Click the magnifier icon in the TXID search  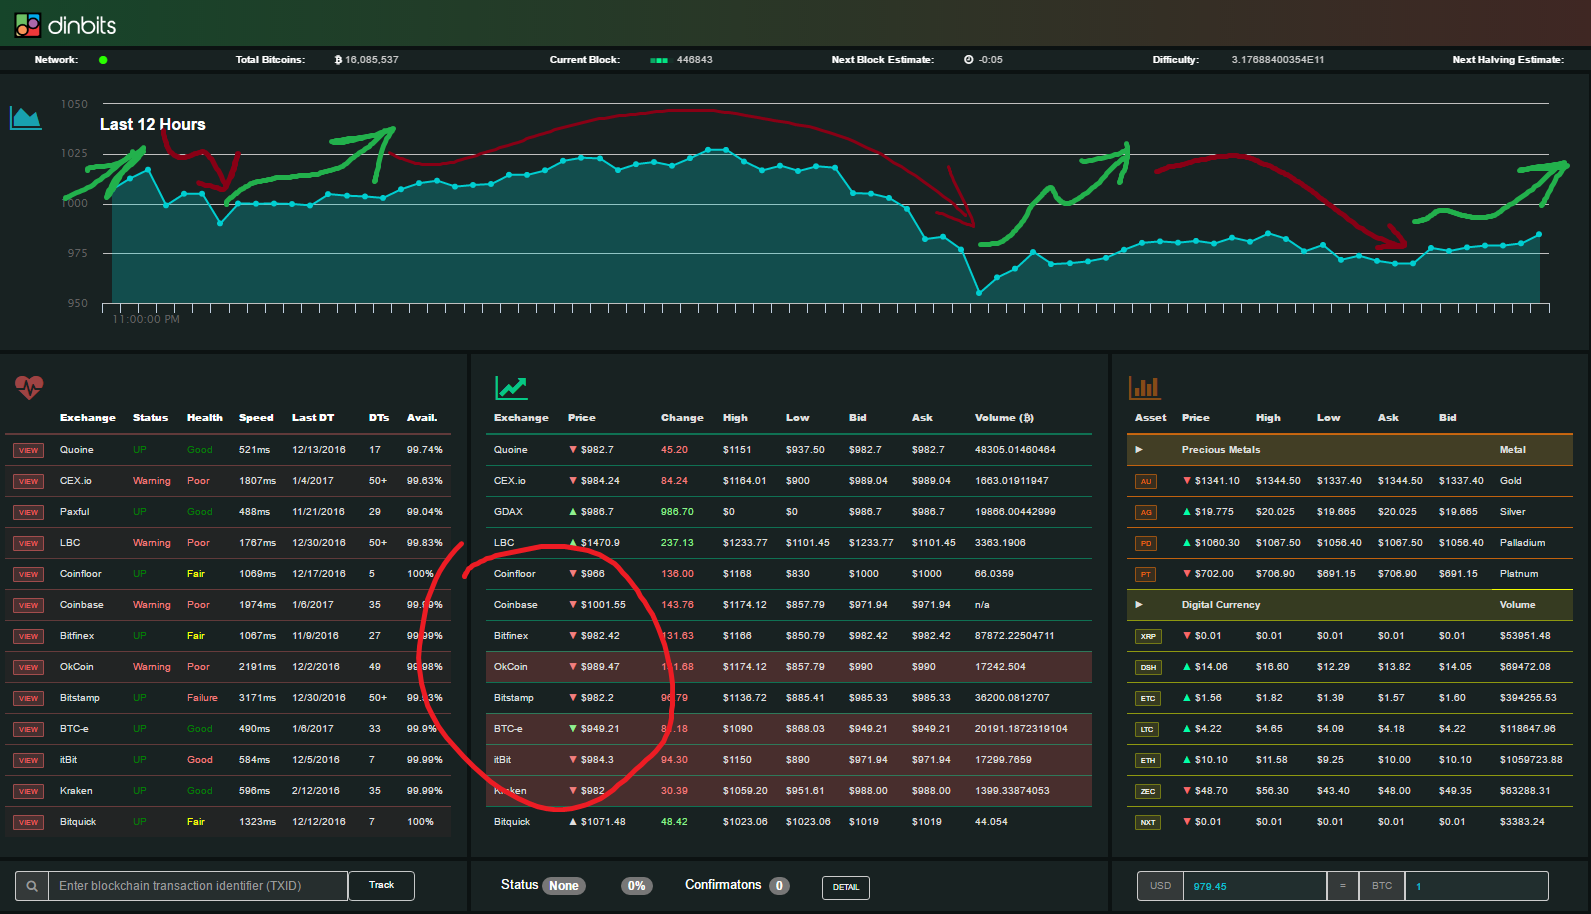(x=32, y=886)
